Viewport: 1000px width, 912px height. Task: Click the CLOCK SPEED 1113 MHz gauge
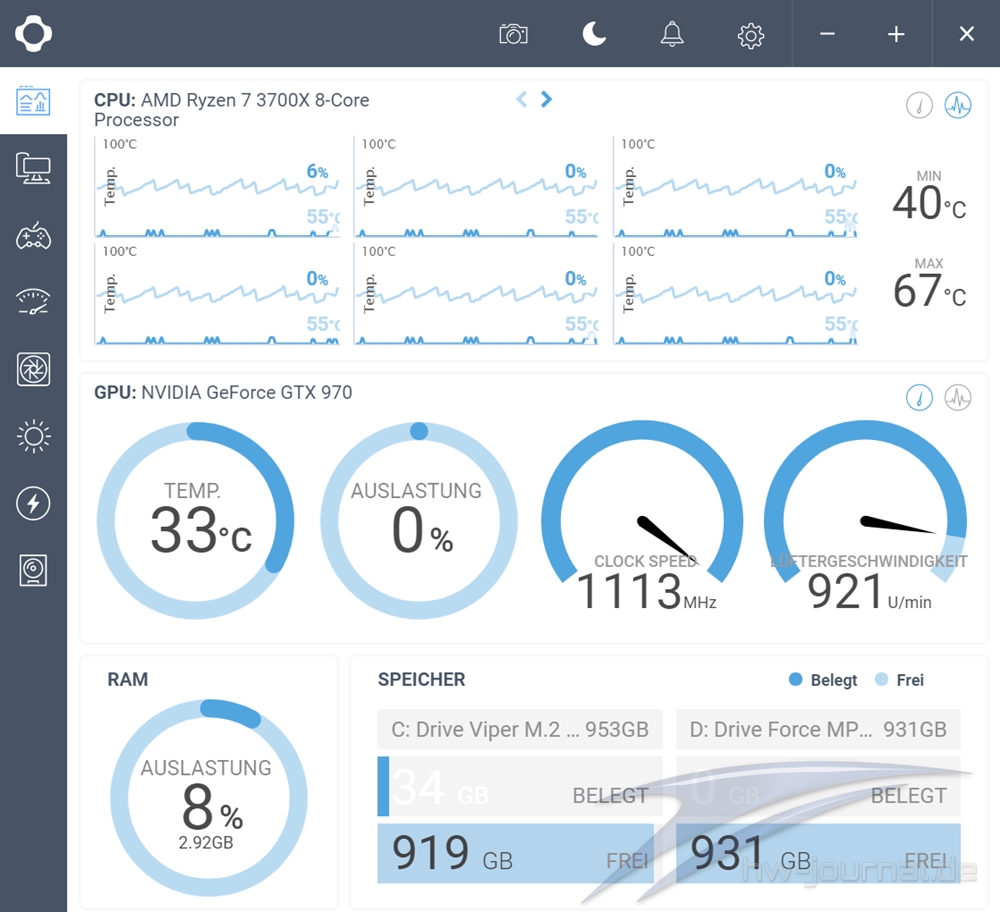click(x=642, y=515)
